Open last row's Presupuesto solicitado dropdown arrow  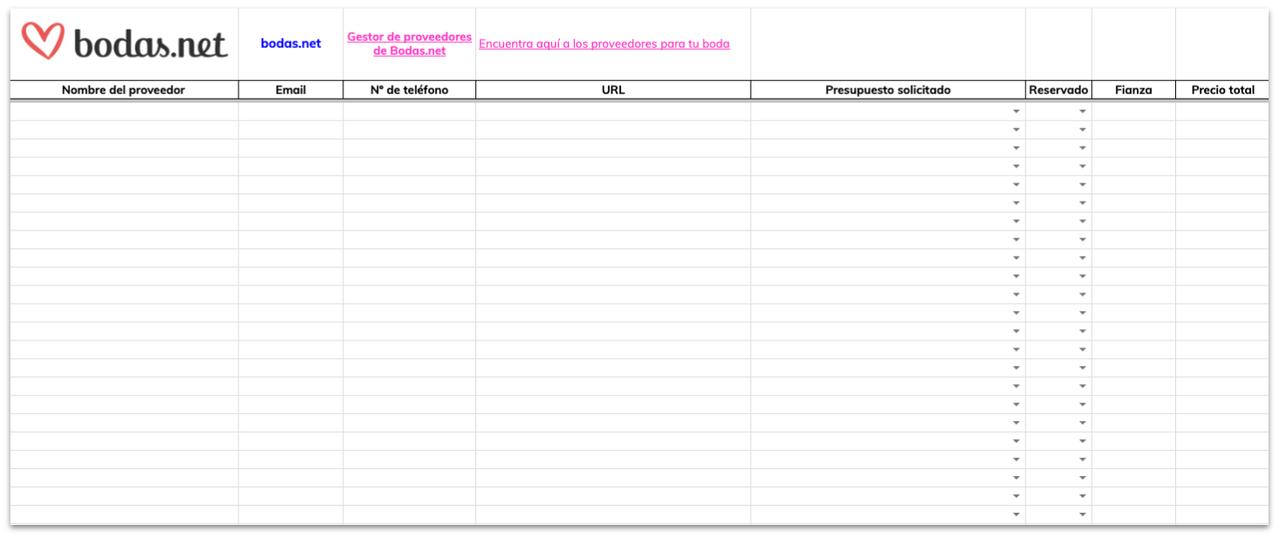click(x=1016, y=514)
